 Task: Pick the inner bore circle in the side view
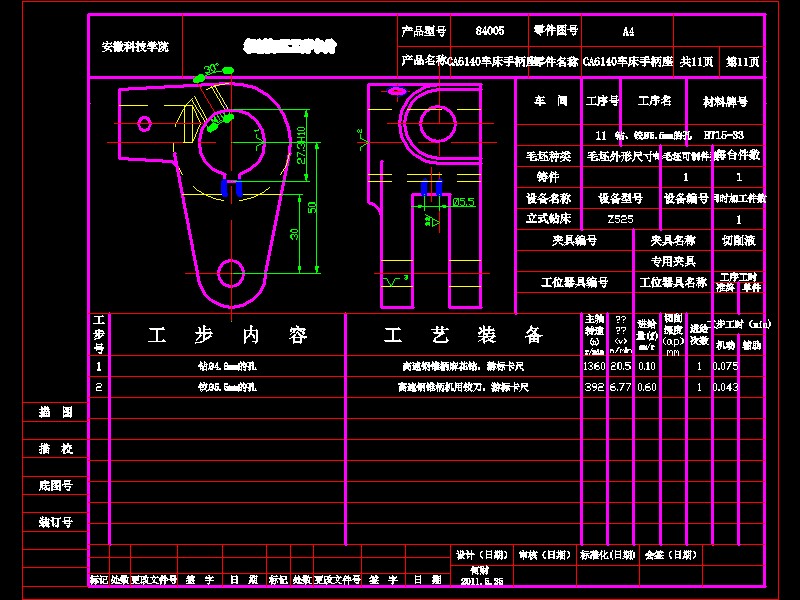click(438, 123)
